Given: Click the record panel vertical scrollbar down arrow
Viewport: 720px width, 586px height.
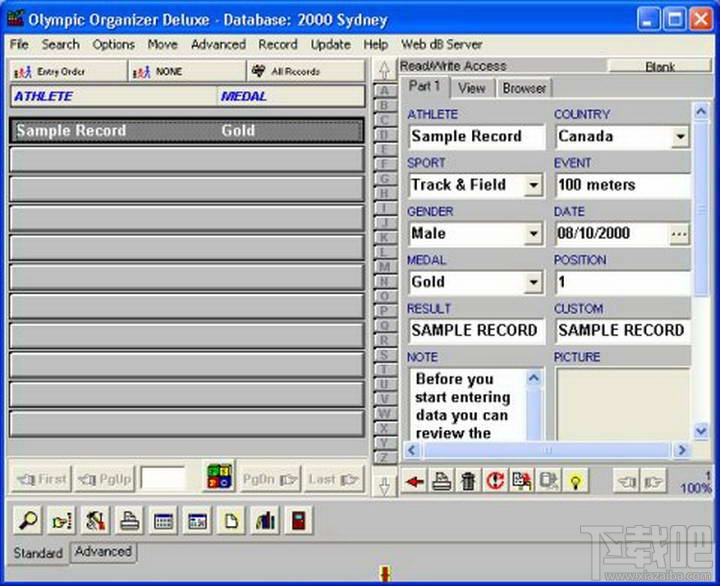Looking at the screenshot, I should [x=701, y=431].
